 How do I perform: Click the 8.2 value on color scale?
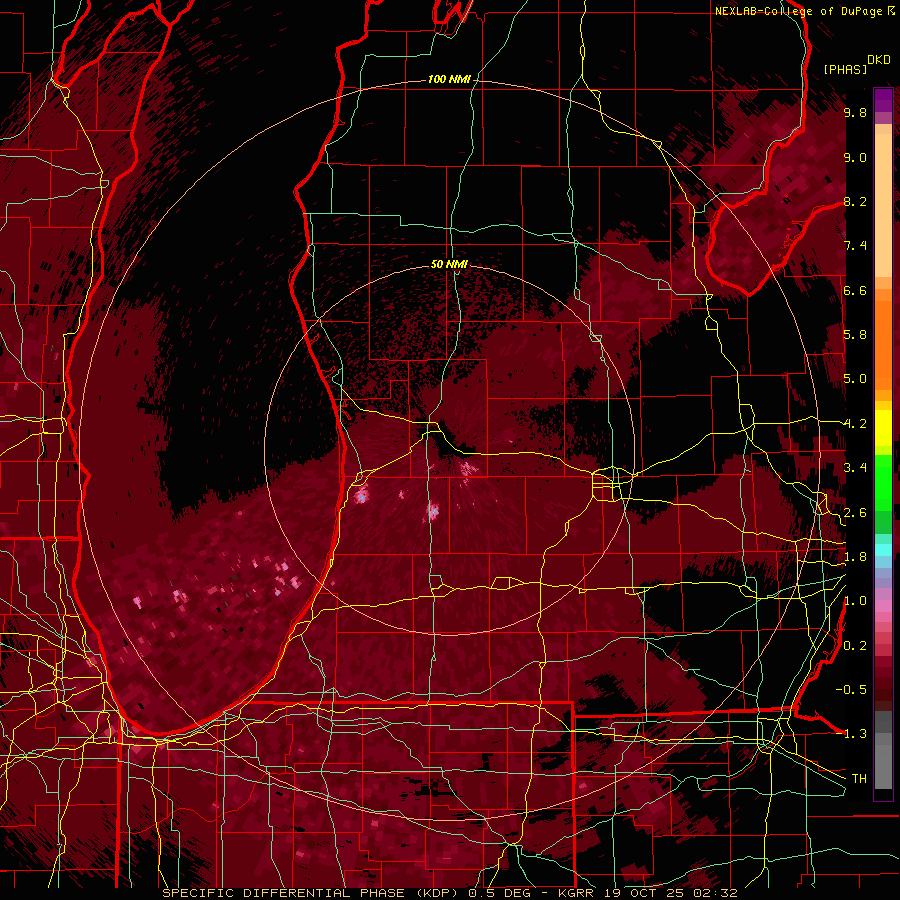(855, 201)
